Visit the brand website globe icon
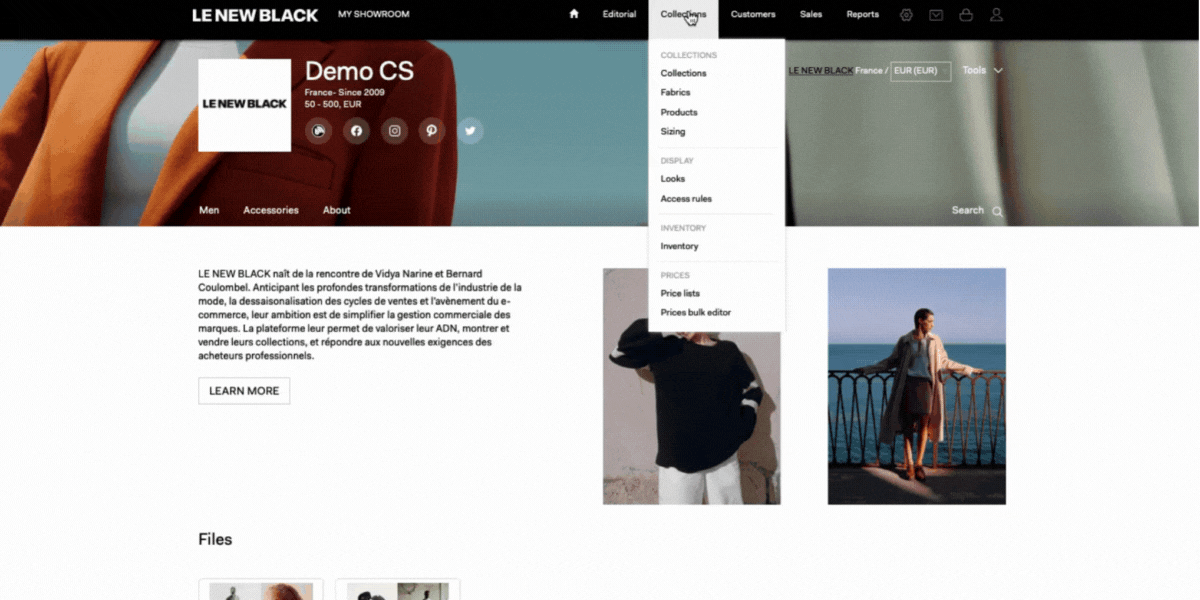Image resolution: width=1200 pixels, height=600 pixels. pyautogui.click(x=318, y=131)
